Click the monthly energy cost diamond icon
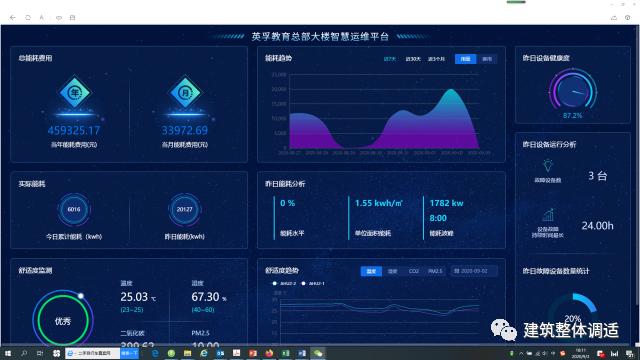640x360 pixels. (x=185, y=93)
